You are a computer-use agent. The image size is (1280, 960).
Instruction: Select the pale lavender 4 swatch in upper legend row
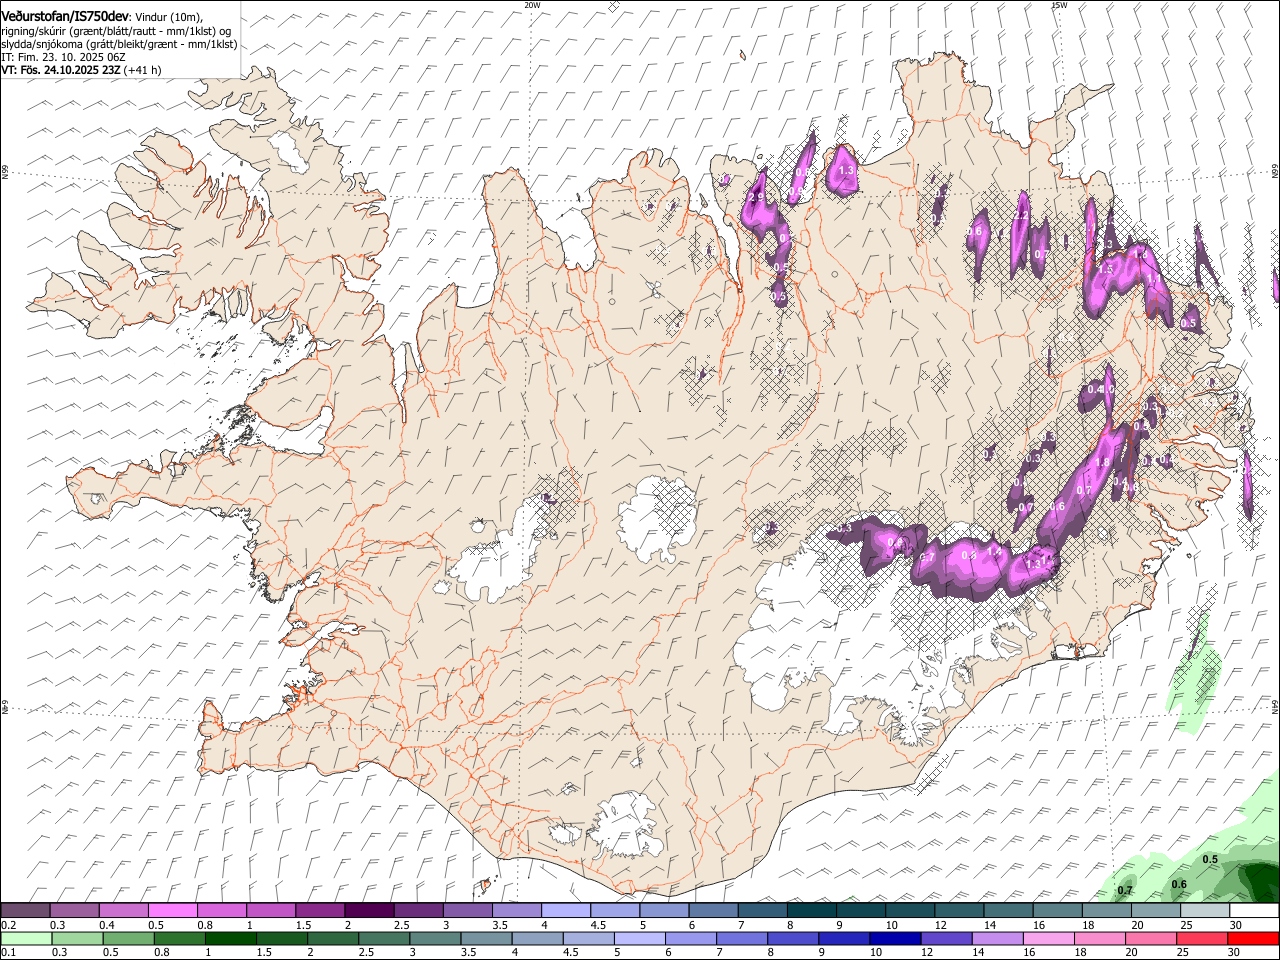tap(566, 911)
